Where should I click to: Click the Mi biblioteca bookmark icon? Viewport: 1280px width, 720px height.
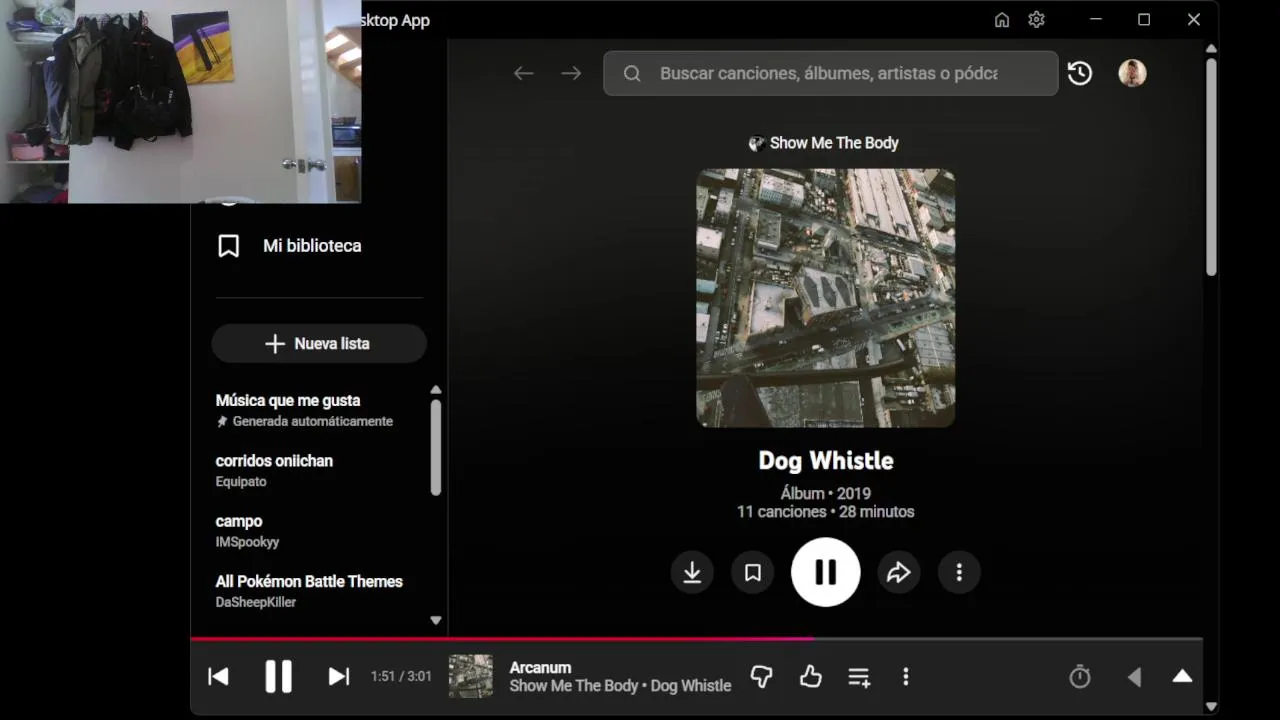coord(229,246)
